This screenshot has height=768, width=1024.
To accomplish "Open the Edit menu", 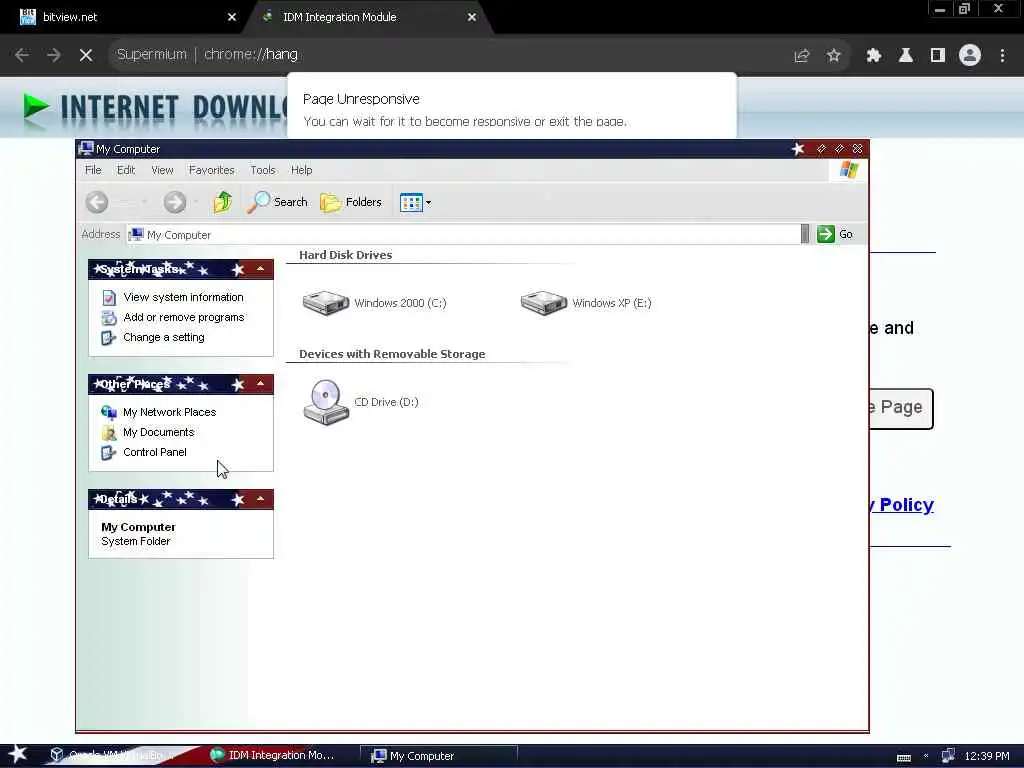I will (x=126, y=170).
